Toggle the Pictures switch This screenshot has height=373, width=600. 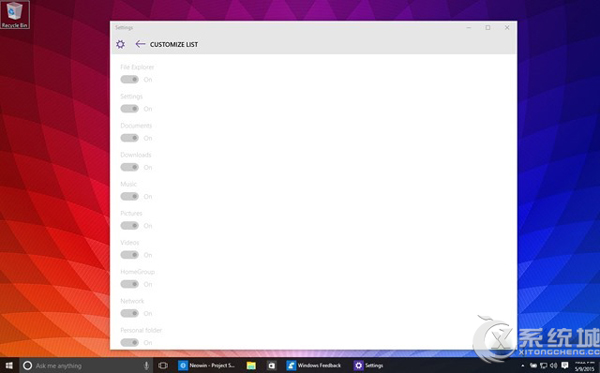[x=129, y=225]
